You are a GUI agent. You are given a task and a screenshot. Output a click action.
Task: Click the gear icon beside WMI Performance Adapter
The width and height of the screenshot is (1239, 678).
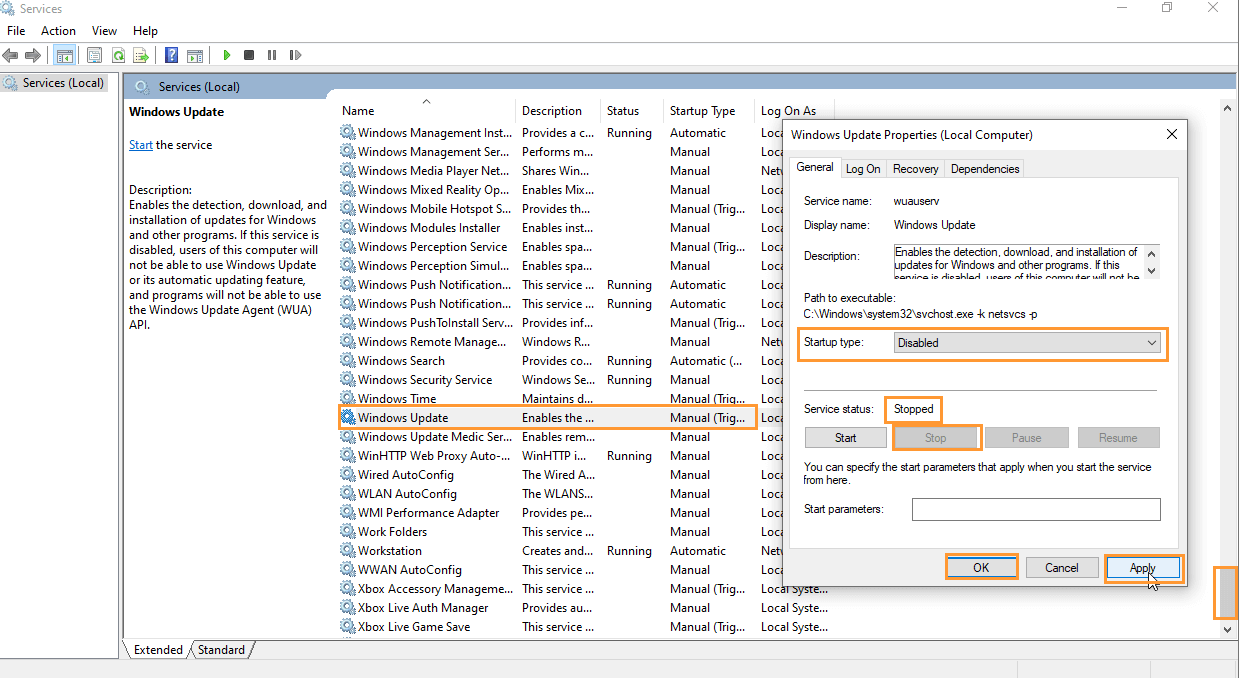tap(348, 513)
